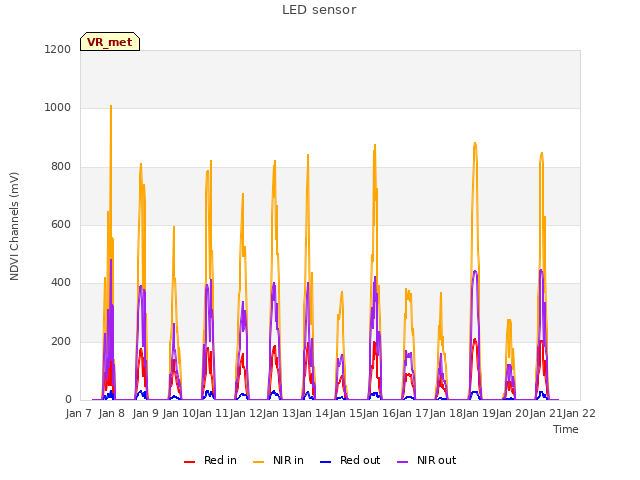
Task: Click the LED sensor chart title
Action: [319, 10]
